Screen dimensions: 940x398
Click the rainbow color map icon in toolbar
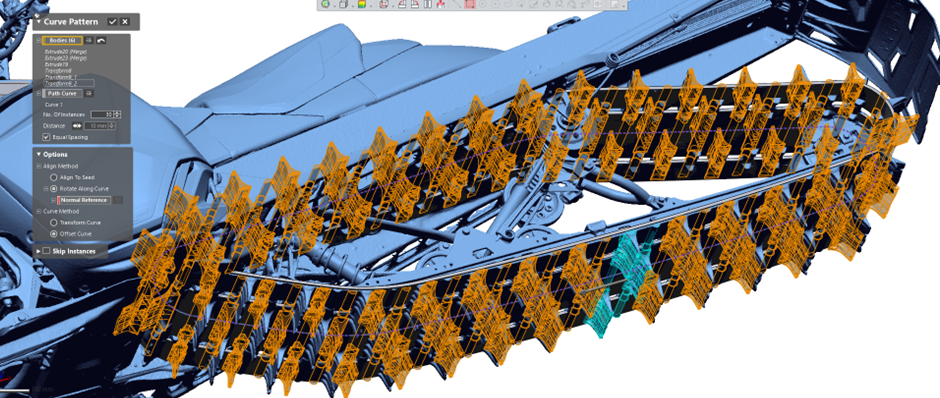click(x=362, y=4)
